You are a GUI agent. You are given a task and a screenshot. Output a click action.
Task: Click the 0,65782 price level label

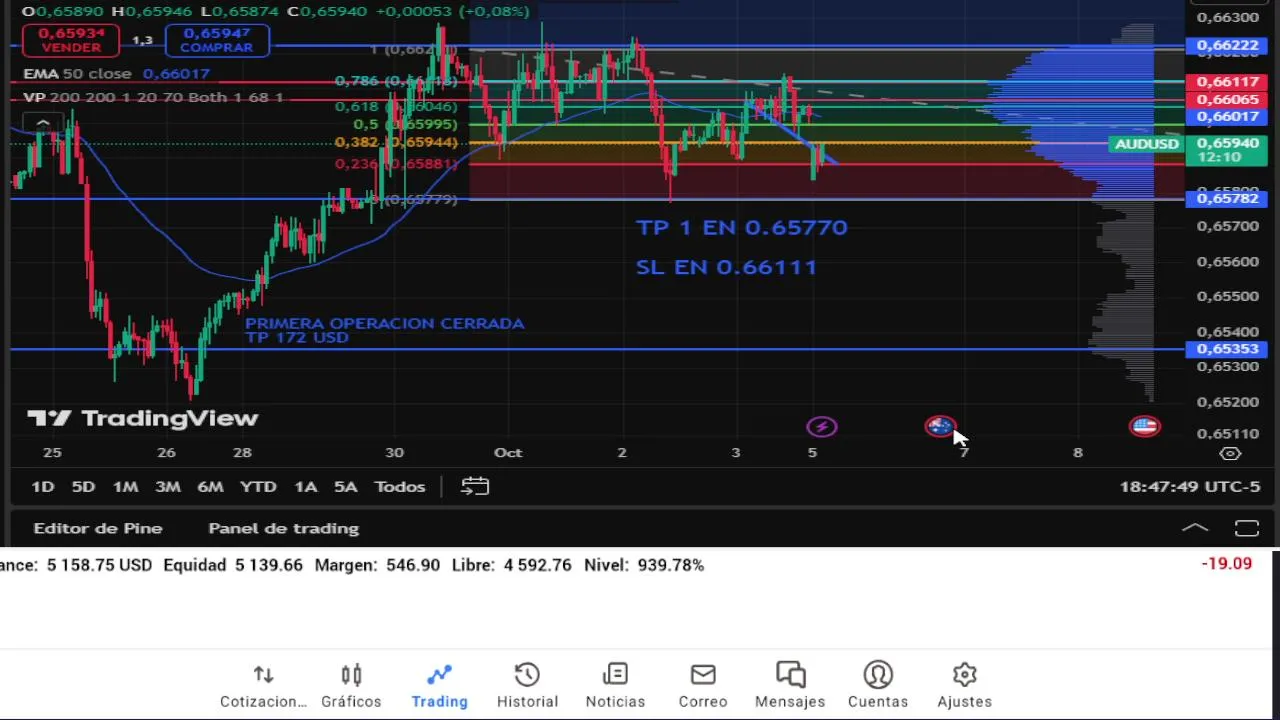click(x=1227, y=199)
